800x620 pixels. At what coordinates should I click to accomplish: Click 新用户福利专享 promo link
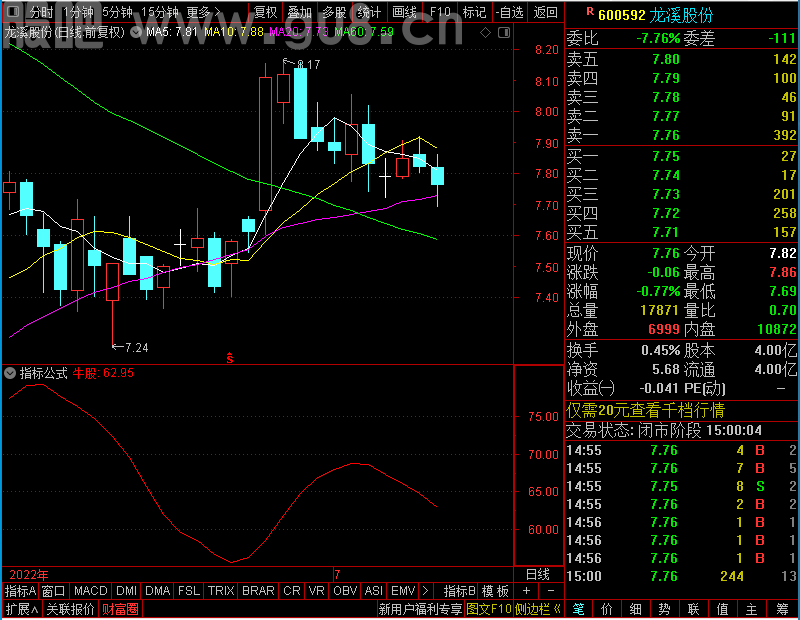(420, 609)
